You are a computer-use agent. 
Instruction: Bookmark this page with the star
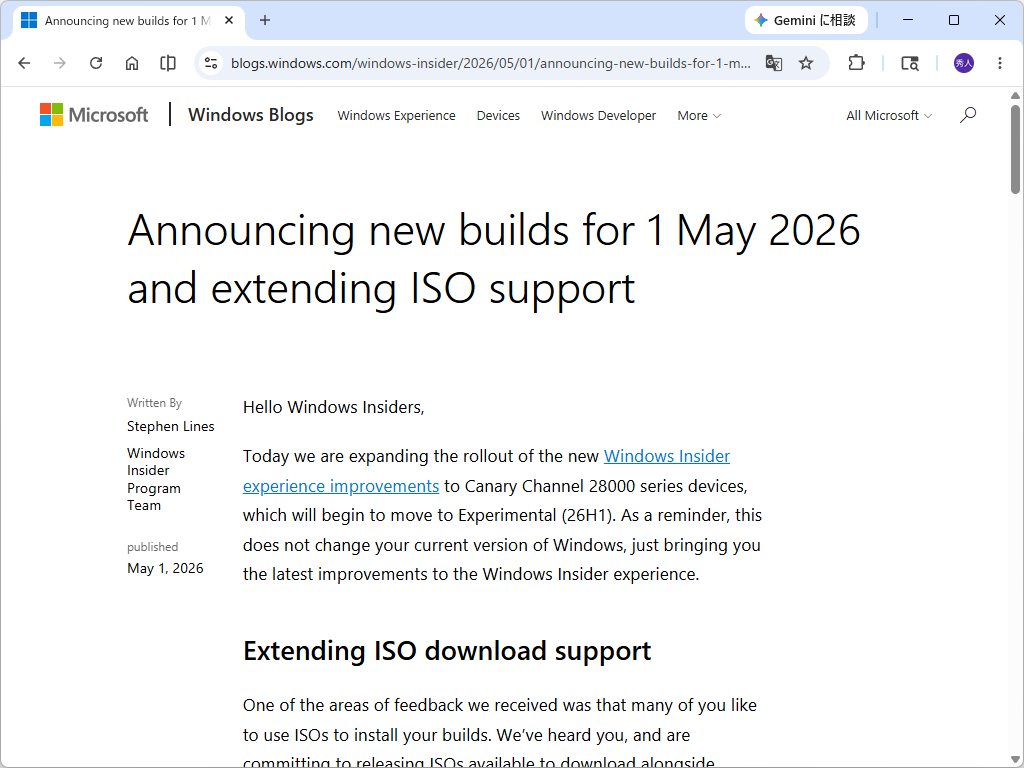click(806, 63)
